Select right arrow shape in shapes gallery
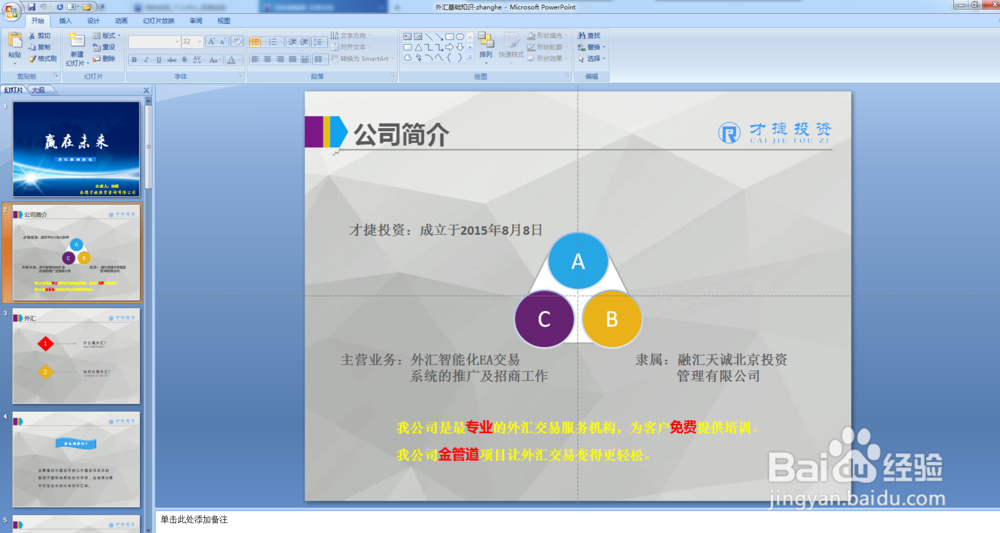 450,47
